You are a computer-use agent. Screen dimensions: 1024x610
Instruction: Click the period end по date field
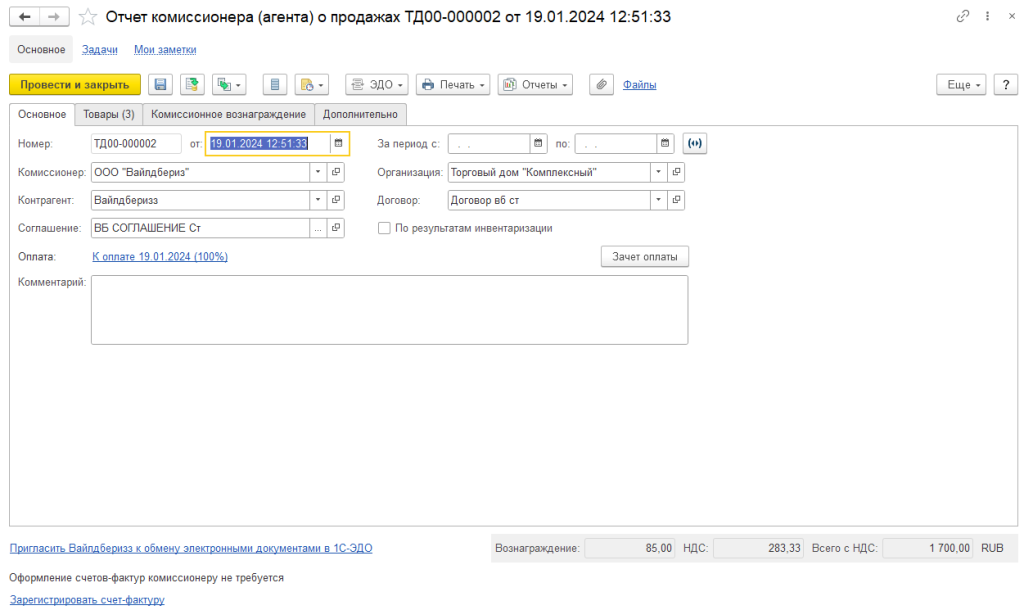click(x=615, y=144)
